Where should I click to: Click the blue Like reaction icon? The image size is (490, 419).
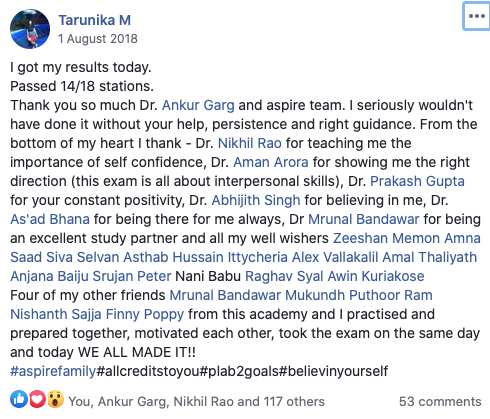click(x=19, y=399)
